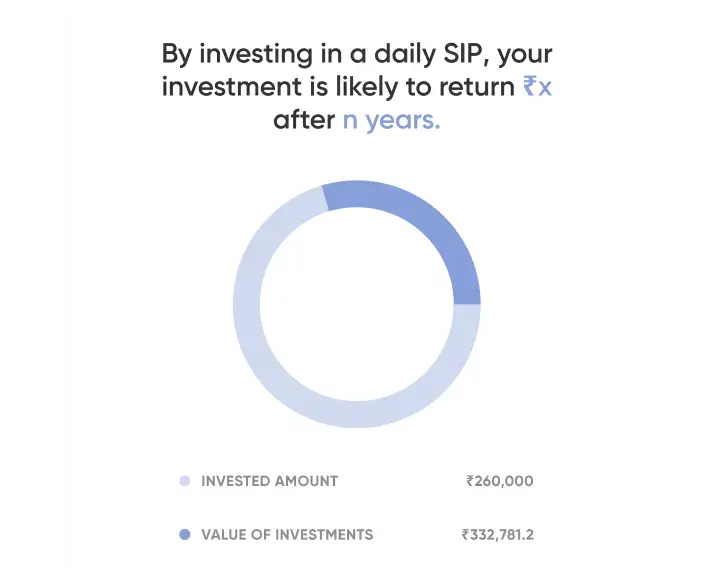Click the ₹332,781.2 investment value figure
This screenshot has width=717, height=583.
(x=498, y=535)
